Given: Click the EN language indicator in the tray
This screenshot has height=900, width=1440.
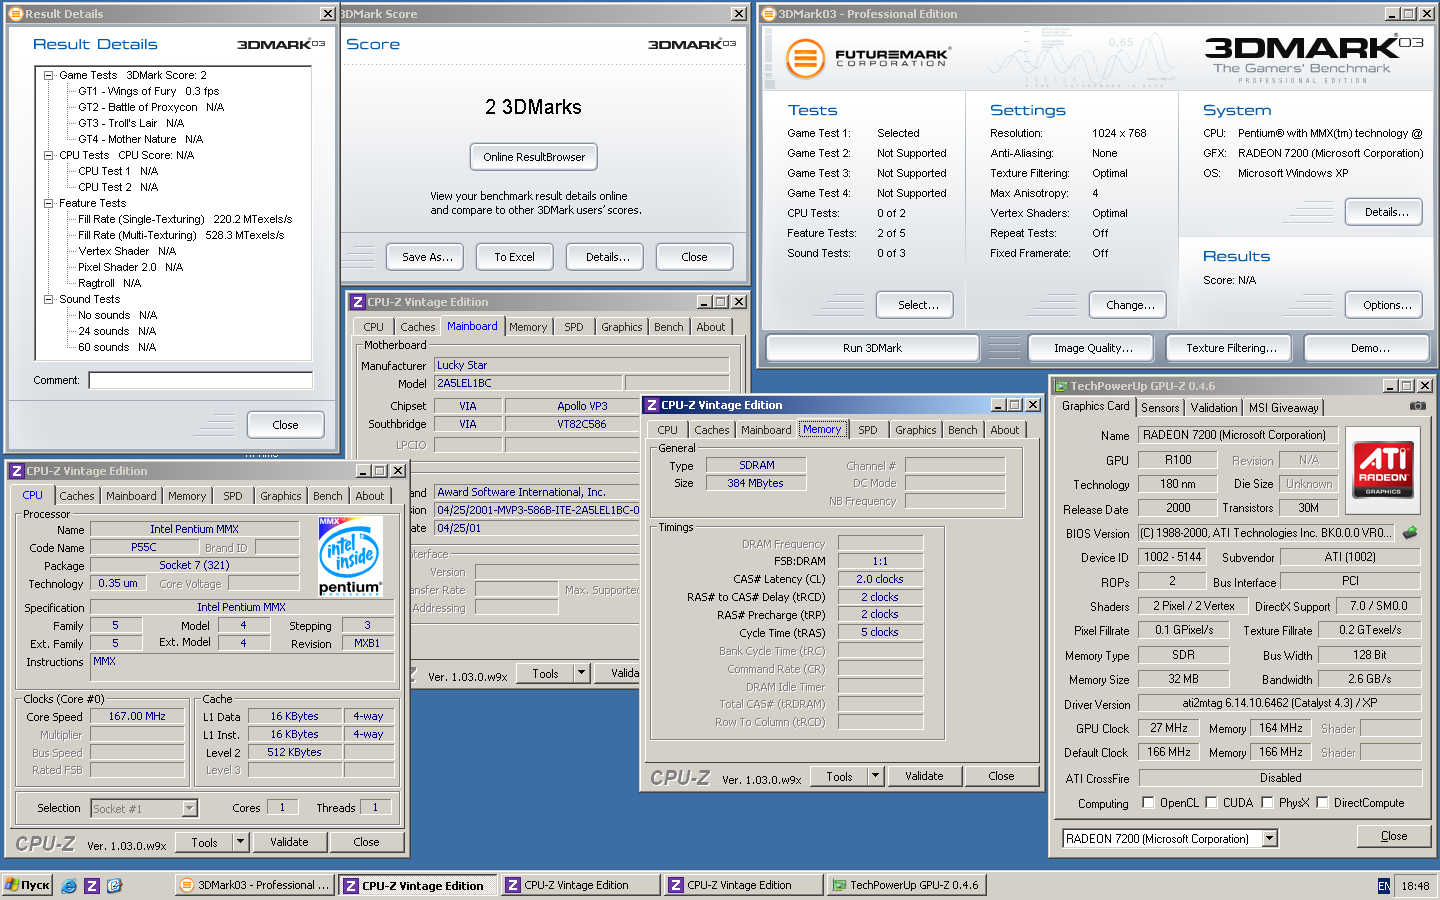Looking at the screenshot, I should 1384,886.
